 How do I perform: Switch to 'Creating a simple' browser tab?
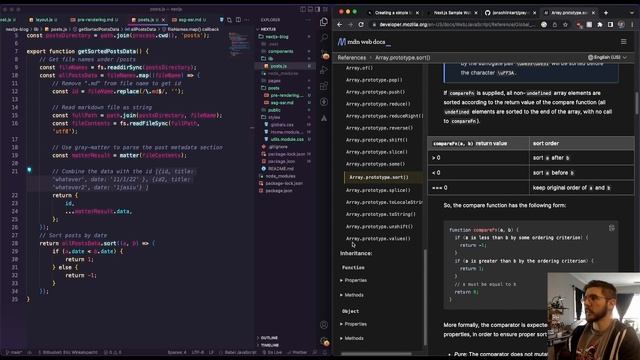(393, 13)
